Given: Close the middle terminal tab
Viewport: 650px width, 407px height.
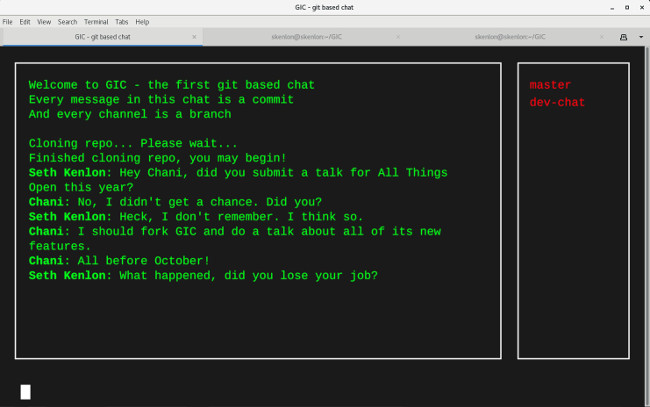Looking at the screenshot, I should [x=397, y=36].
